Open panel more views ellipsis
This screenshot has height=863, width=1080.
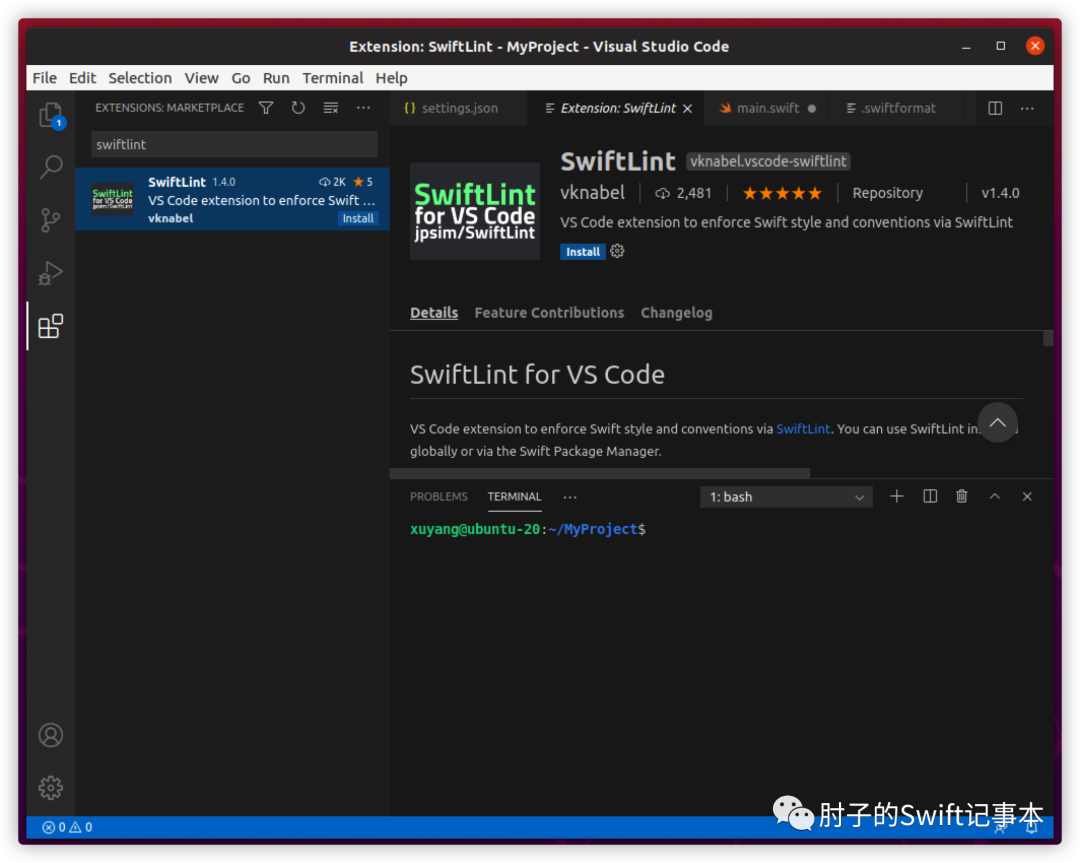[x=570, y=497]
